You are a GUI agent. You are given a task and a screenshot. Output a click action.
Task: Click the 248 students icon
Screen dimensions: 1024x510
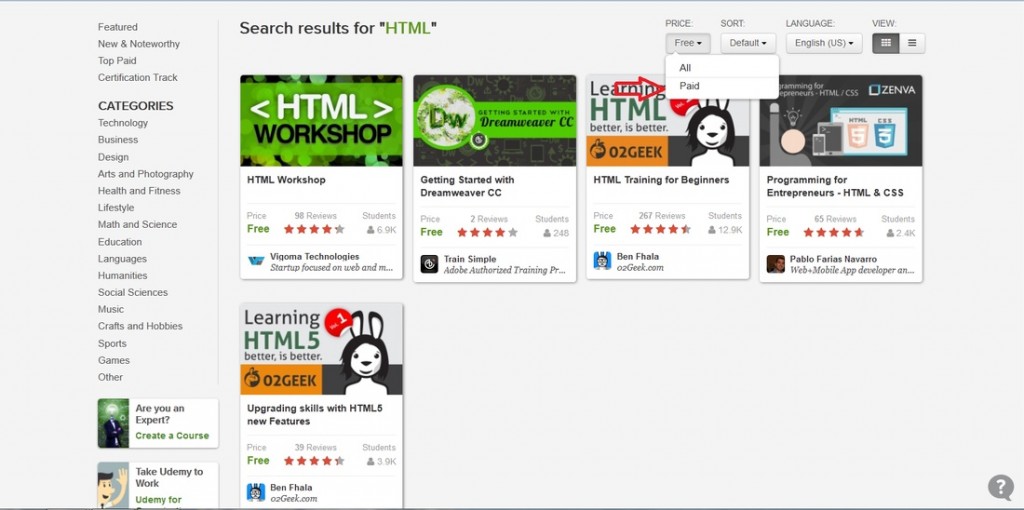tap(547, 233)
